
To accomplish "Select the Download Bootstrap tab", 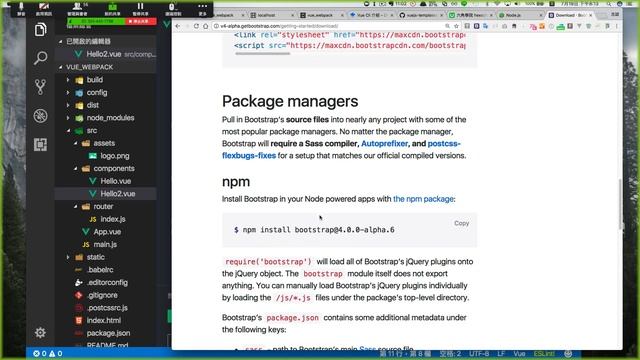I will point(570,15).
